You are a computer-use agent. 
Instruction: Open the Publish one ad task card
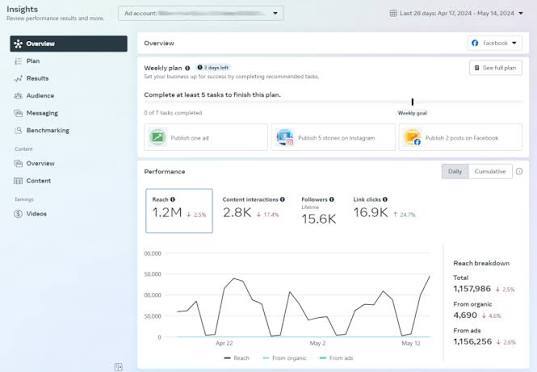205,137
